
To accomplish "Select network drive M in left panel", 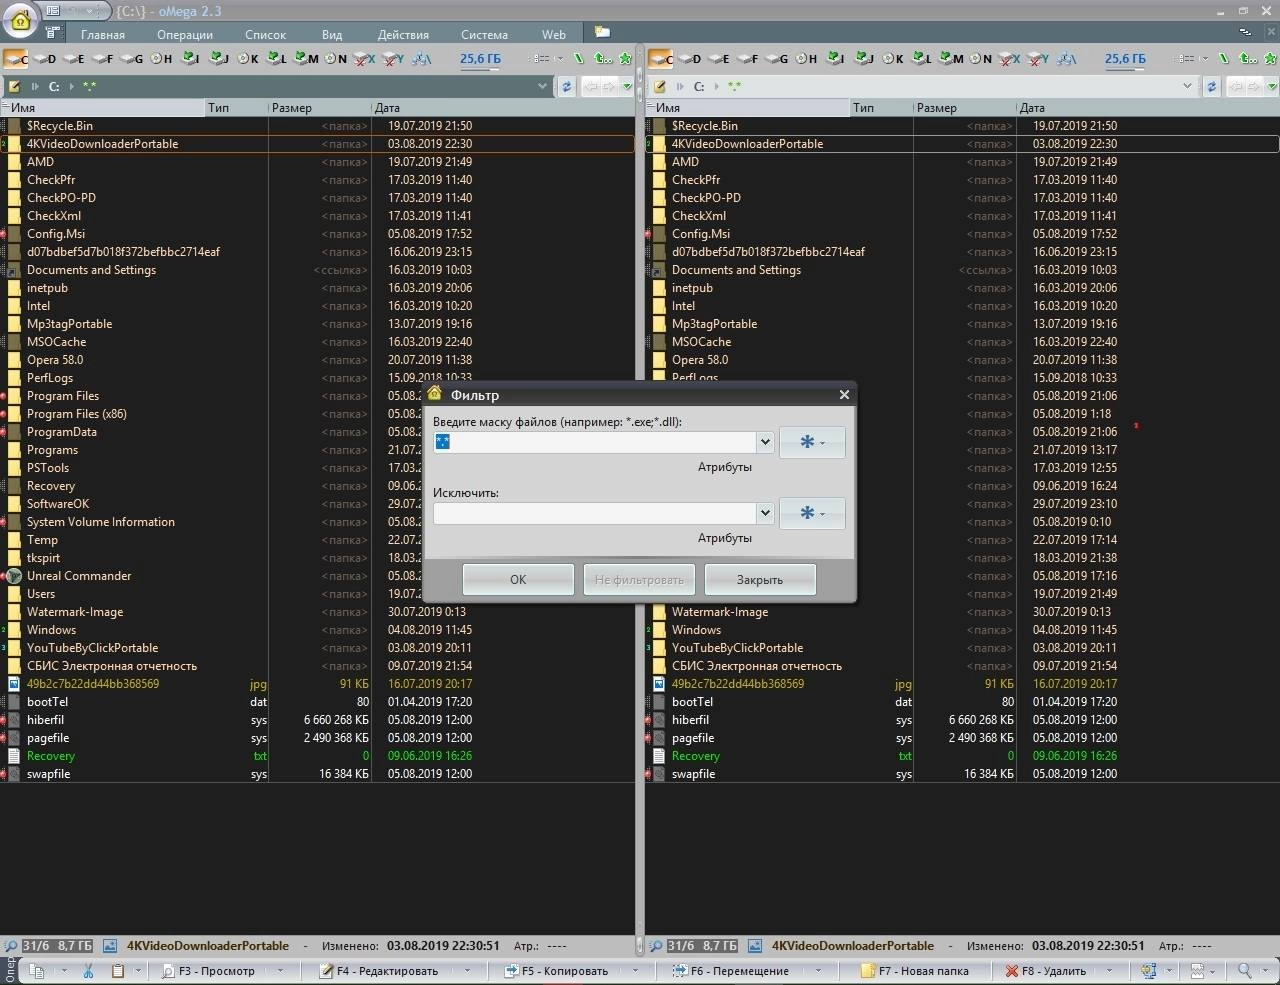I will pyautogui.click(x=306, y=59).
